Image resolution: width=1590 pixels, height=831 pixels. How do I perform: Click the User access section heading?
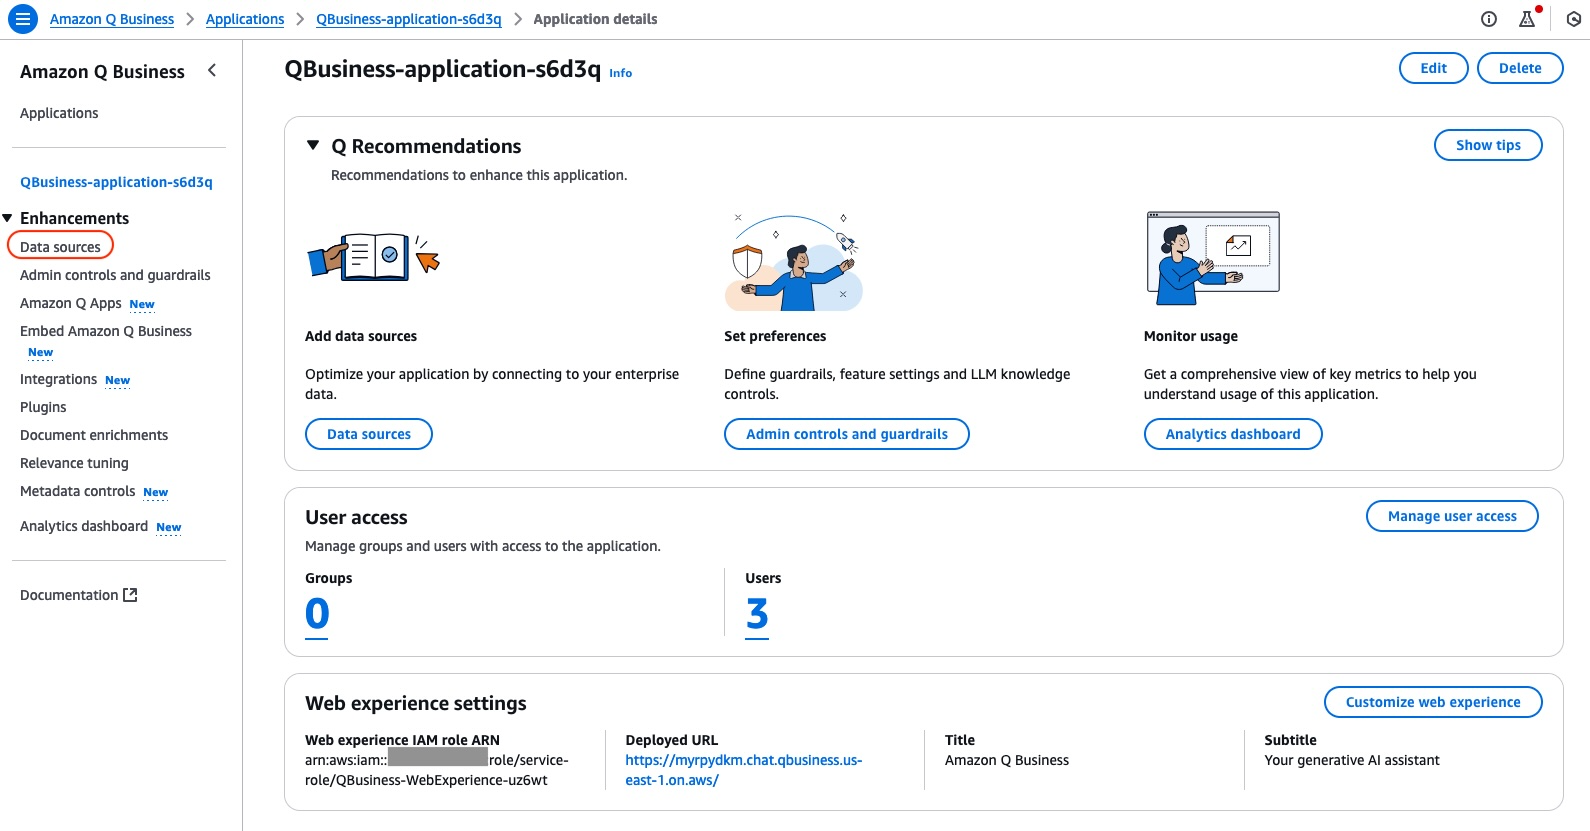coord(356,517)
